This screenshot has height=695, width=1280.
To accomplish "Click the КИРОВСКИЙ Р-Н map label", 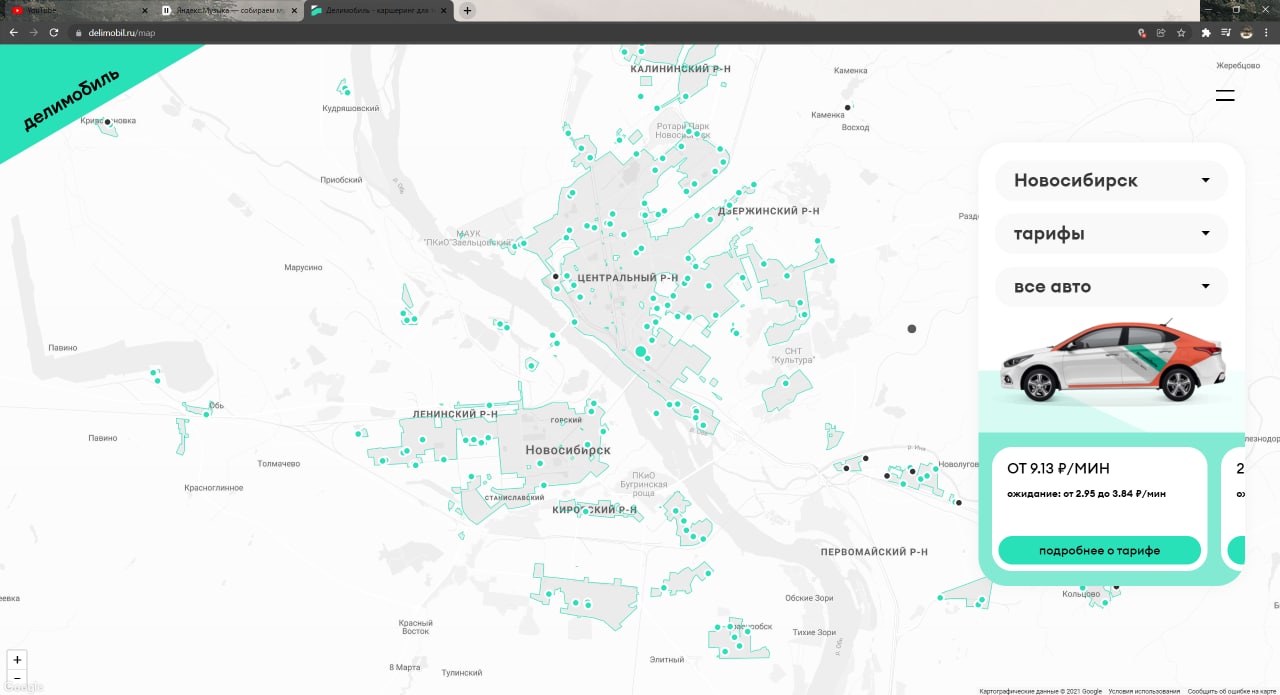I will click(594, 509).
